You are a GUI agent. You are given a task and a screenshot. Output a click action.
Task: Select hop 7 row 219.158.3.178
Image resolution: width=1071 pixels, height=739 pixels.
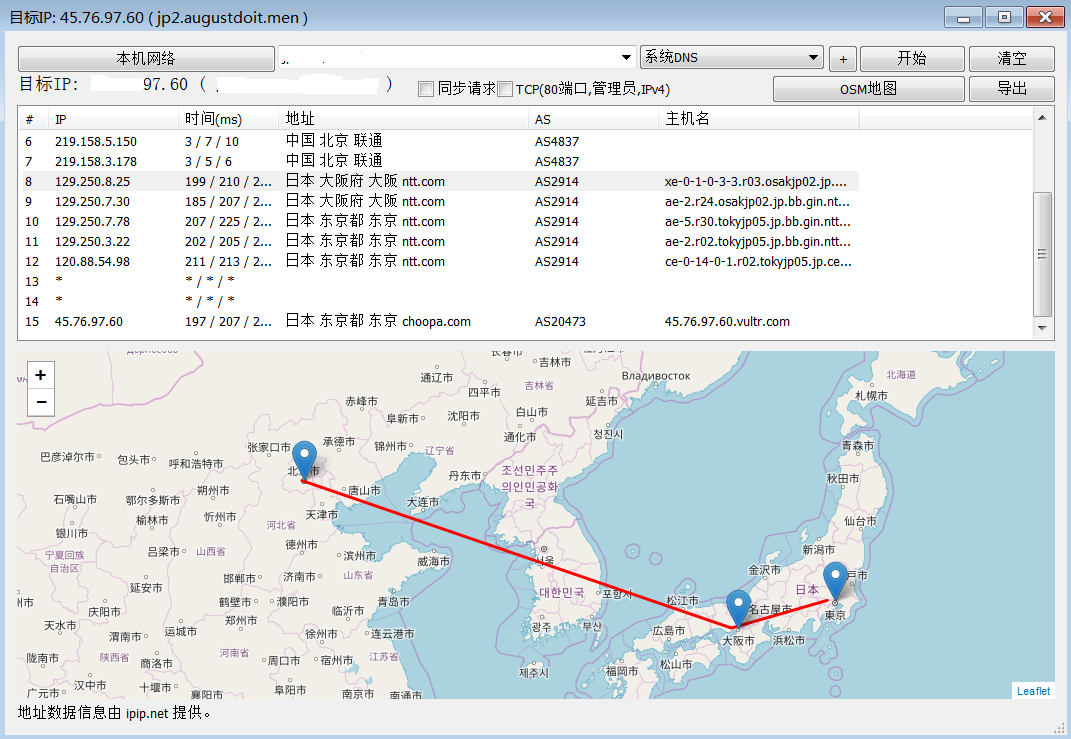[x=439, y=161]
